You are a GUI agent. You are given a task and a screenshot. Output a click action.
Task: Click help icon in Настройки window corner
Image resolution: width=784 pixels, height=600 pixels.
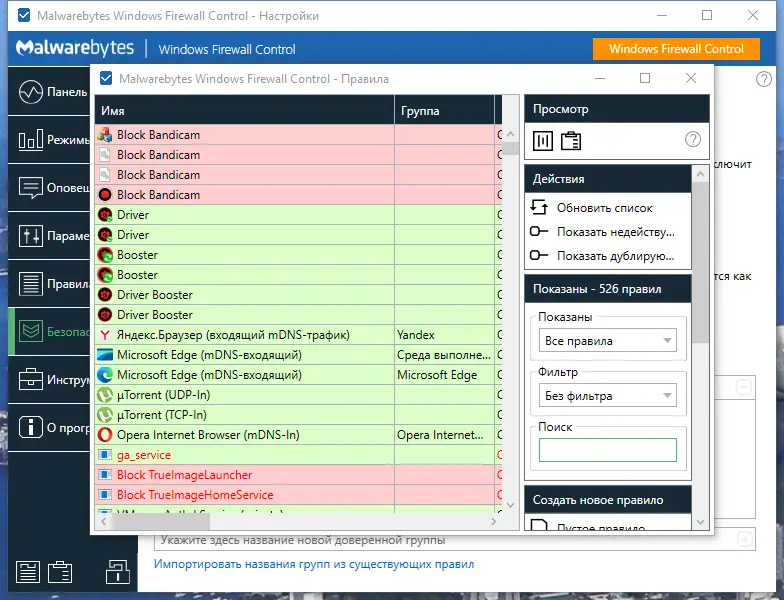coord(764,79)
